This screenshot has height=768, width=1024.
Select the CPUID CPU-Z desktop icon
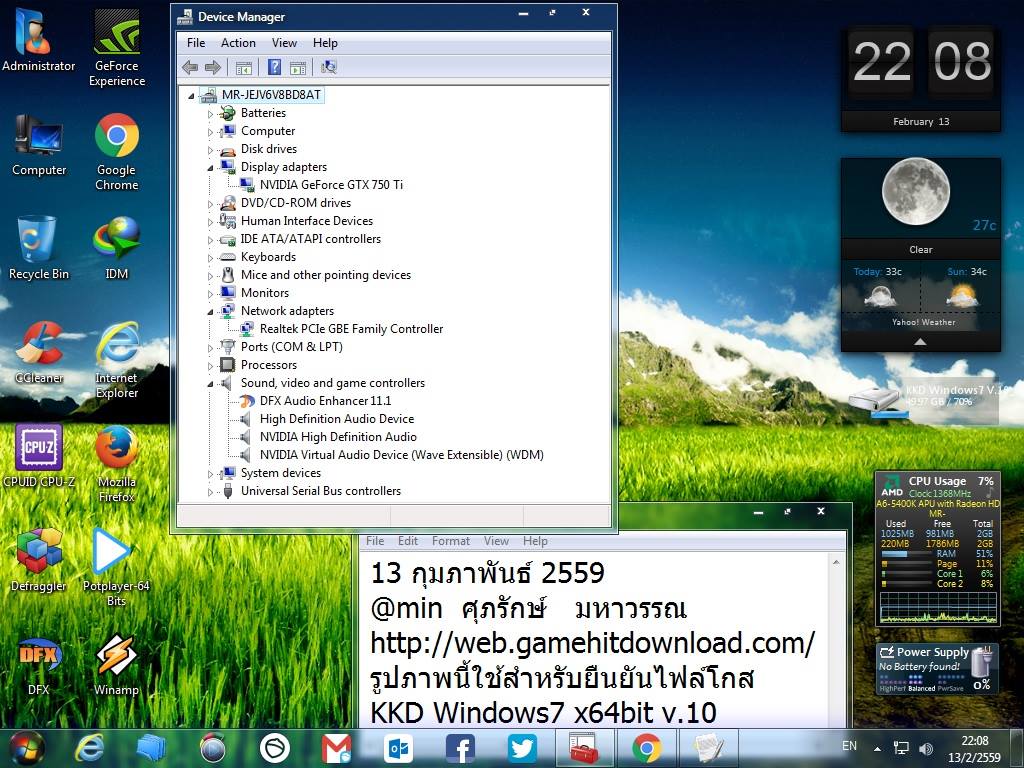39,456
